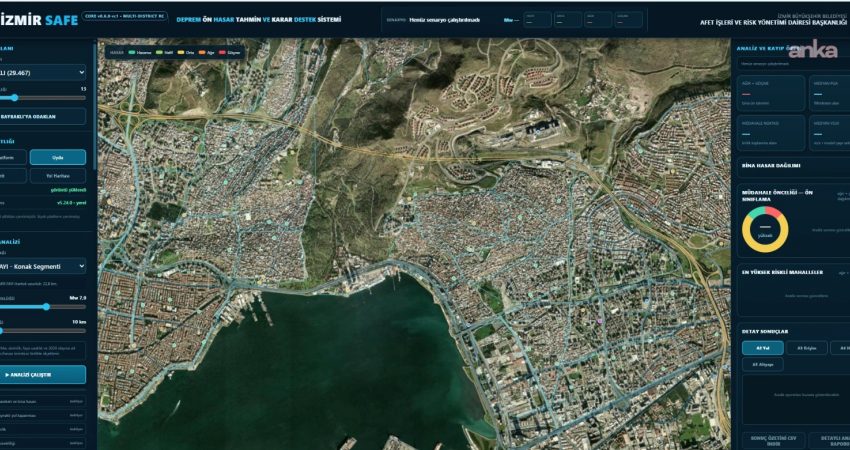Click the 10 km depth slider
The width and height of the screenshot is (850, 450).
tap(42, 331)
